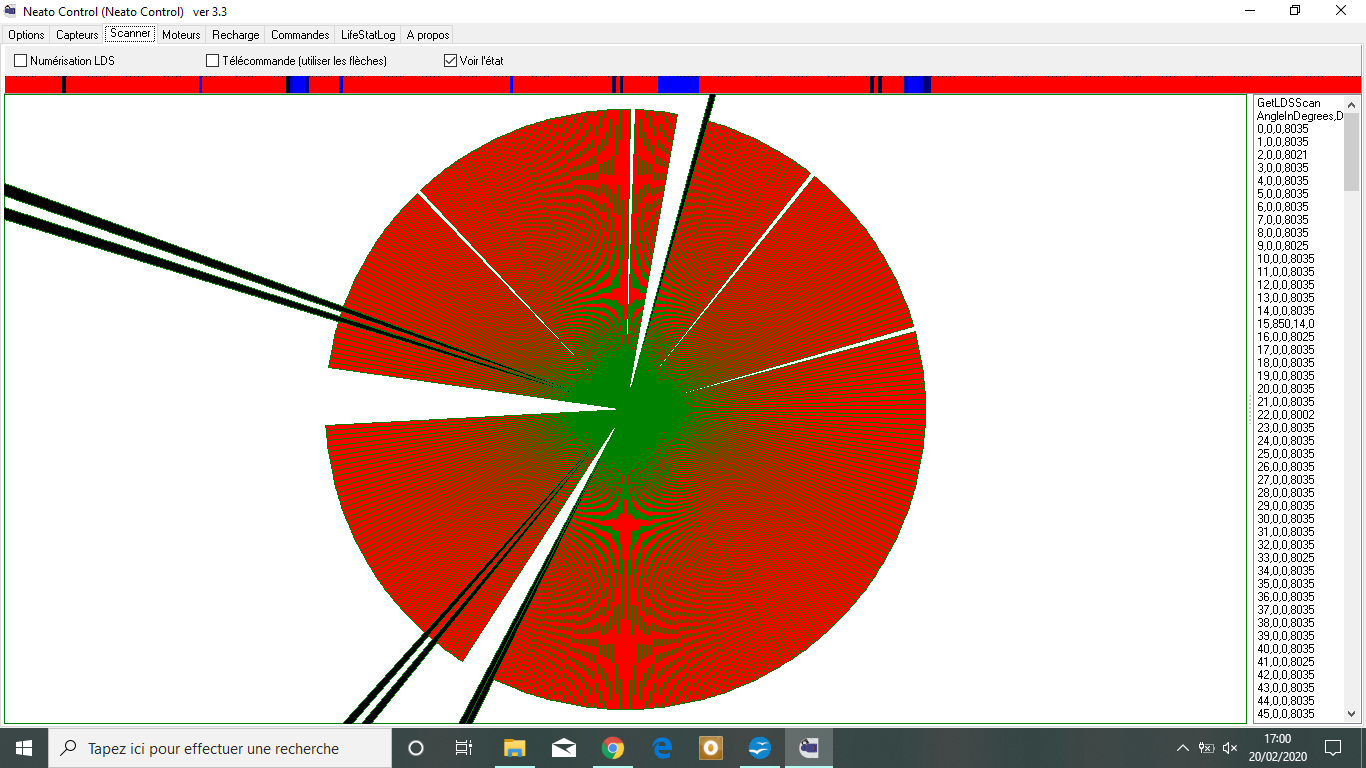Open the Windows notification center

[x=1332, y=748]
